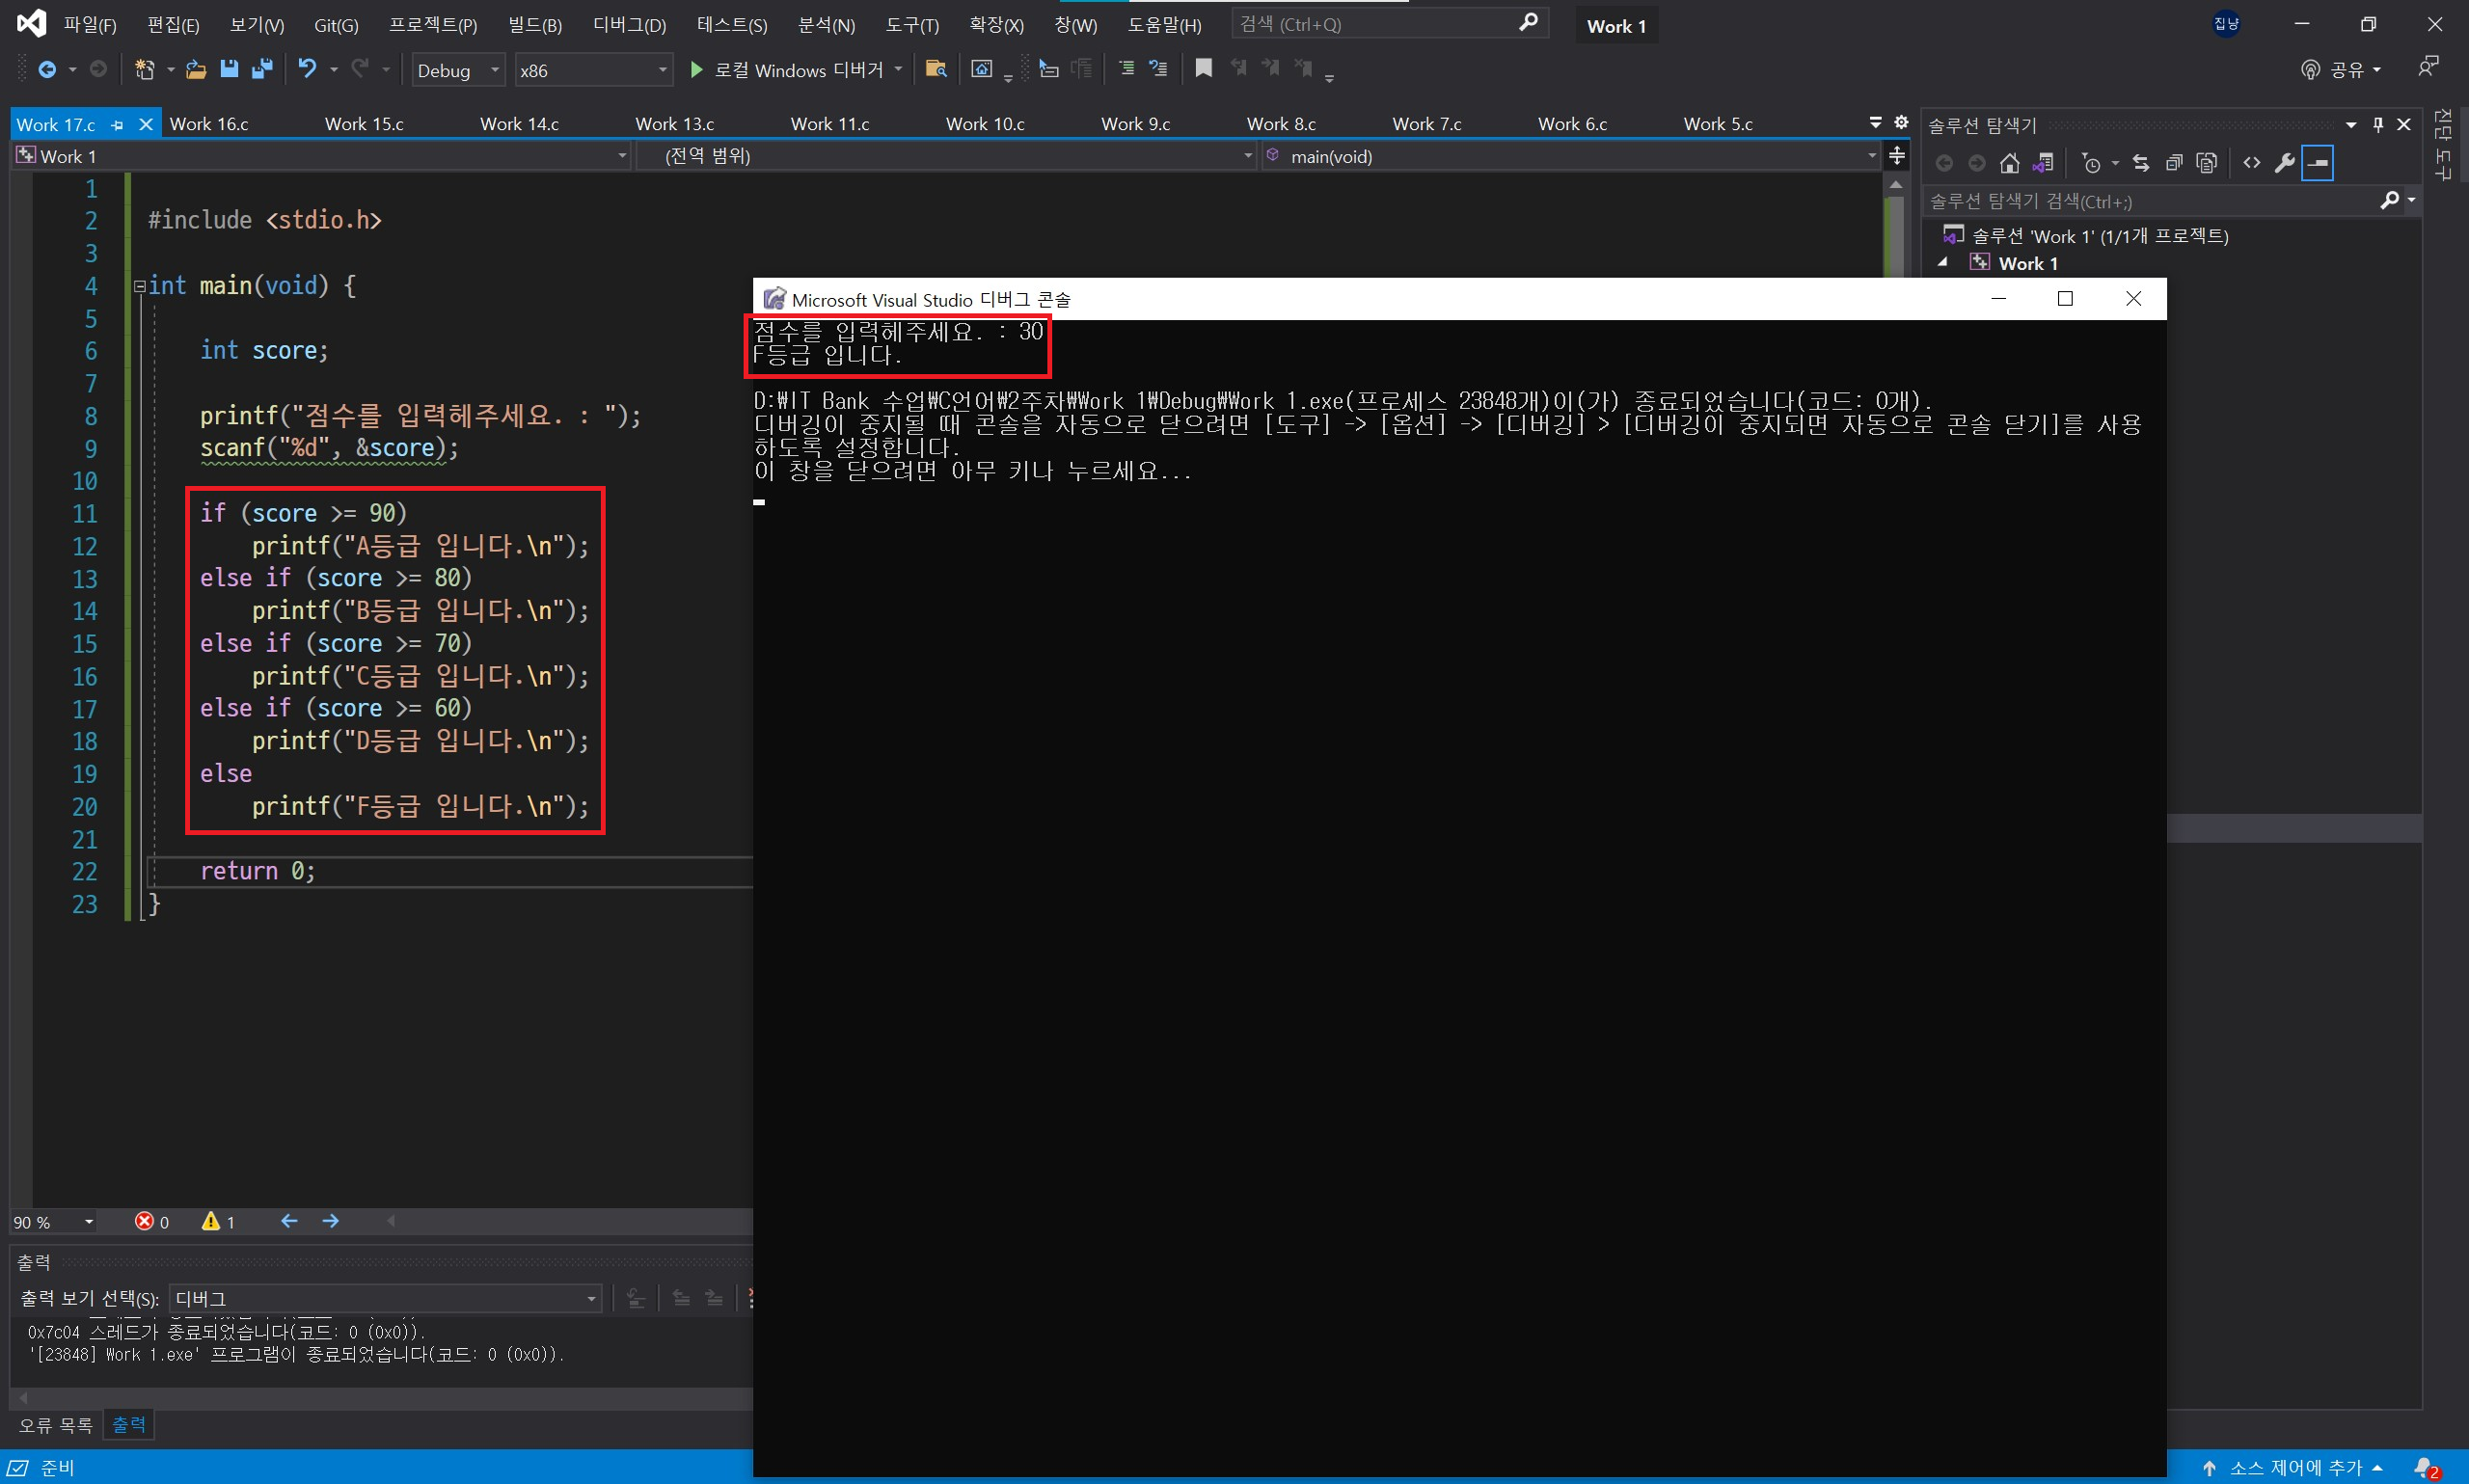The image size is (2469, 1484).
Task: Toggle Preview Selected Items in Solution Explorer
Action: point(2318,163)
